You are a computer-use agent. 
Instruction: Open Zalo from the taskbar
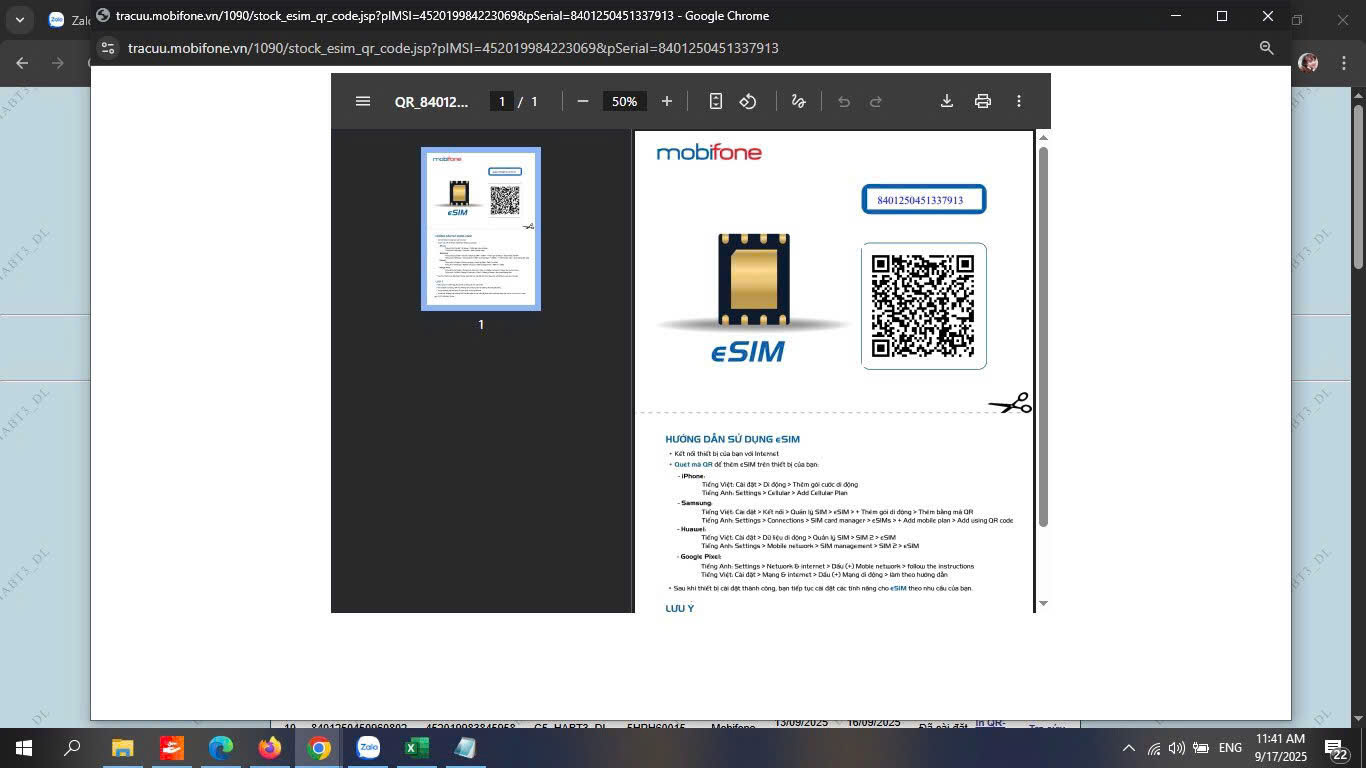click(x=368, y=748)
